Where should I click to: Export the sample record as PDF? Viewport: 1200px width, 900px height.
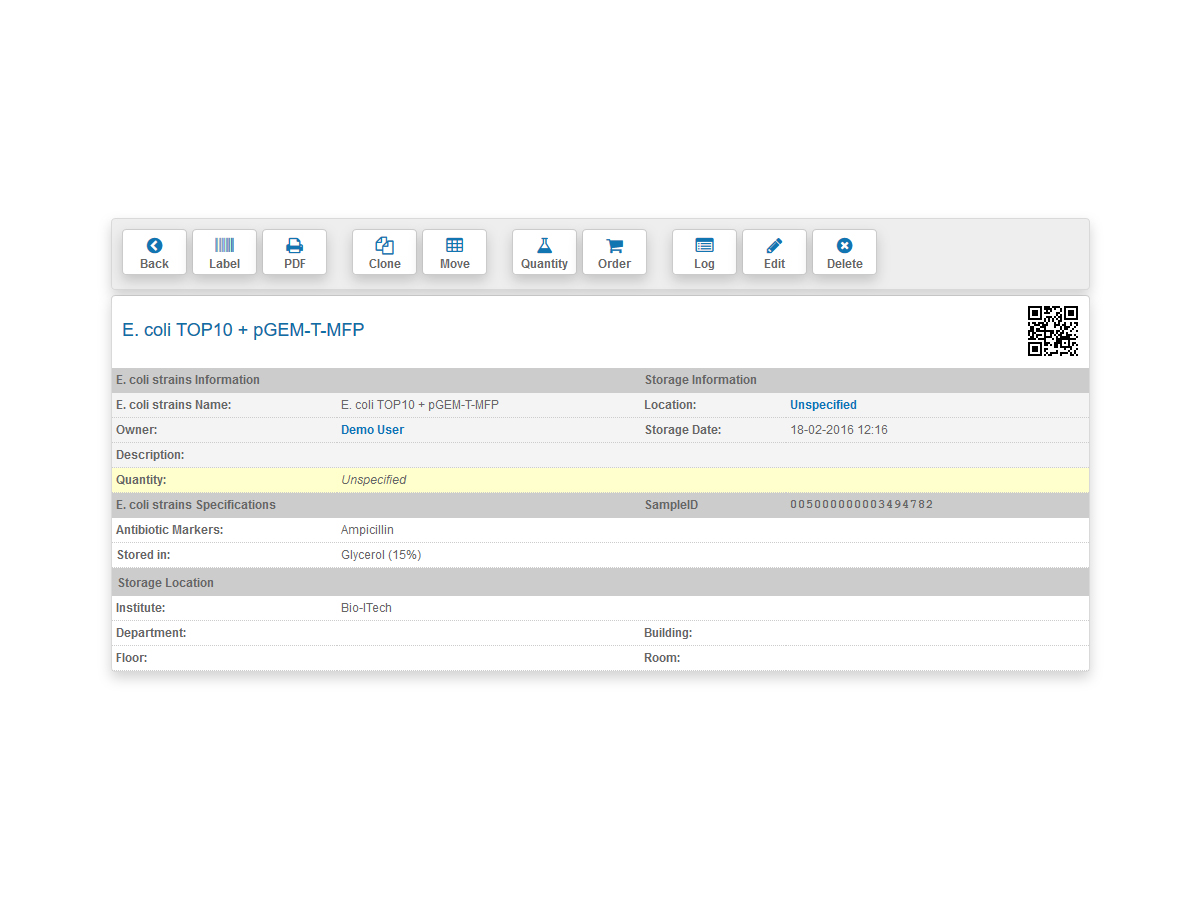[x=294, y=253]
